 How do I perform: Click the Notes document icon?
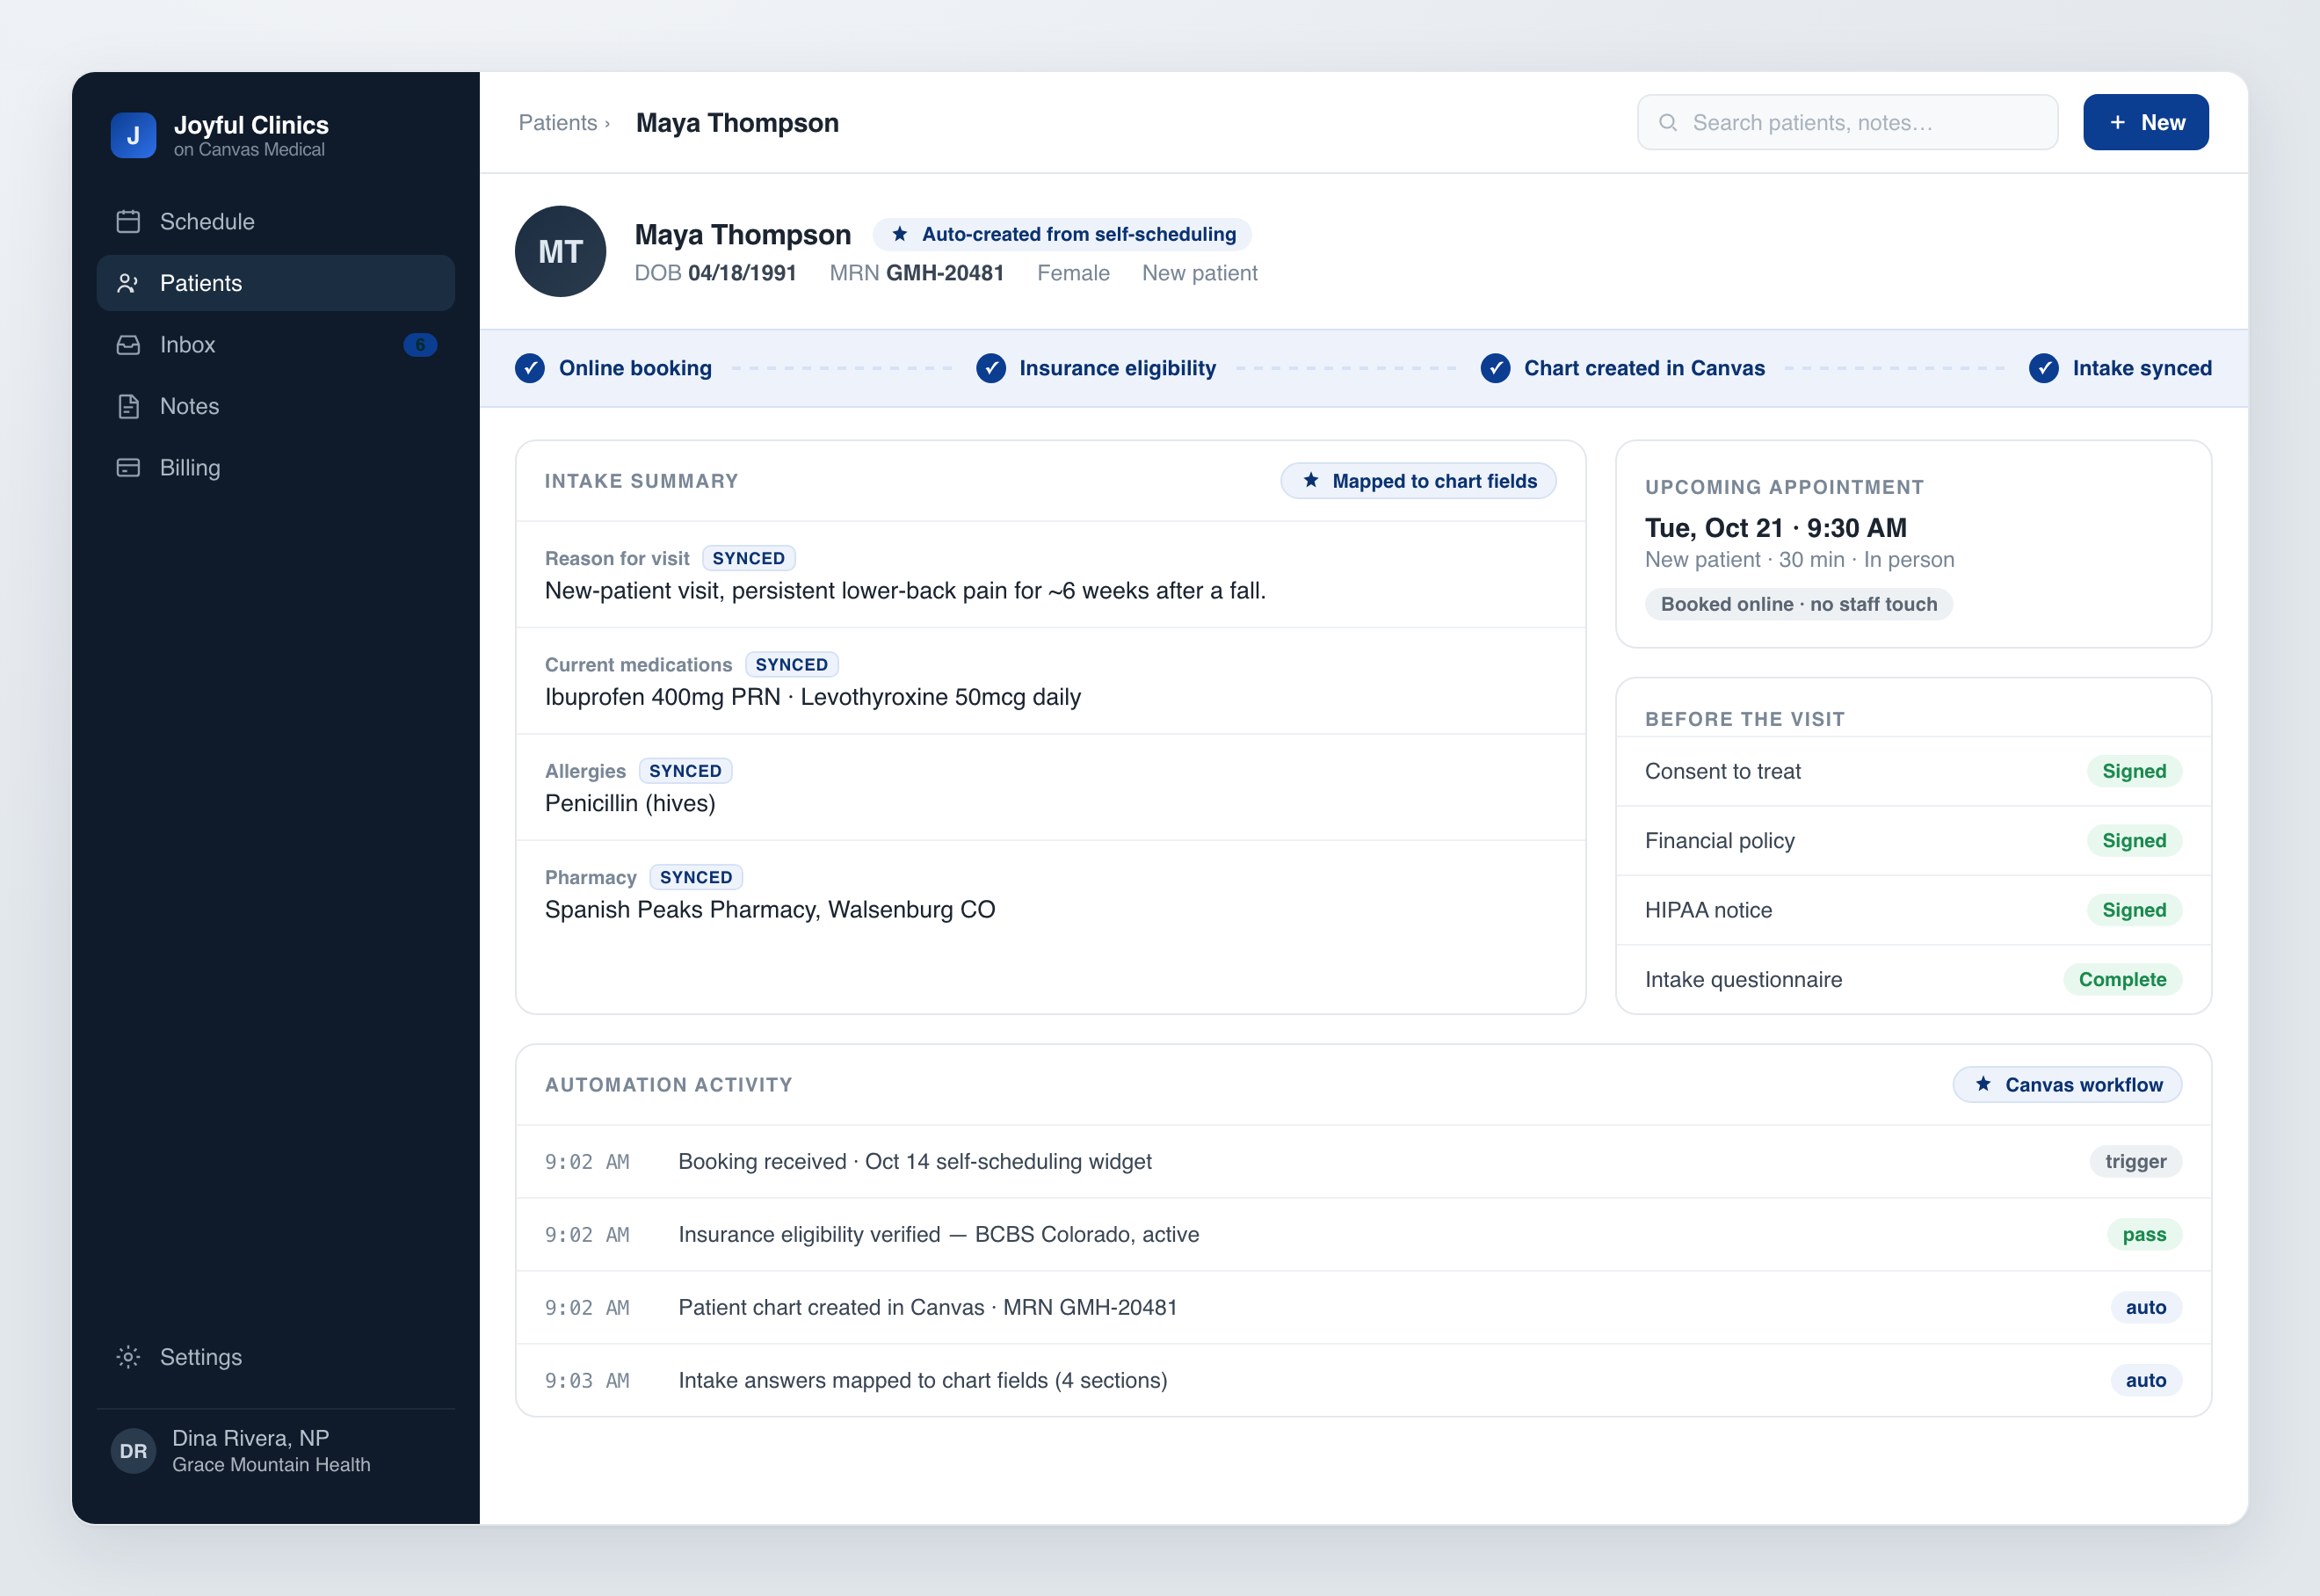tap(128, 406)
